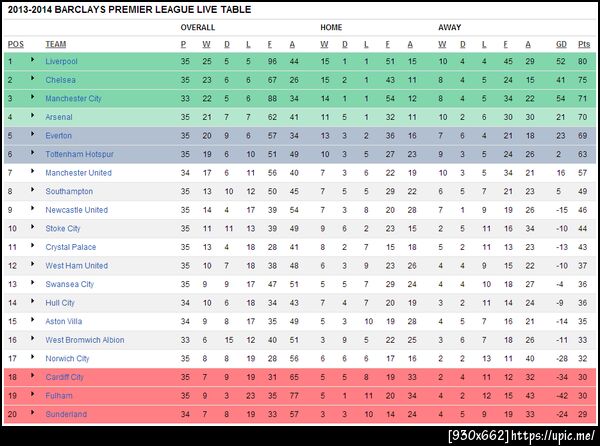Viewport: 600px width, 446px height.
Task: Open West Bromwich Albion team page
Action: 85,340
